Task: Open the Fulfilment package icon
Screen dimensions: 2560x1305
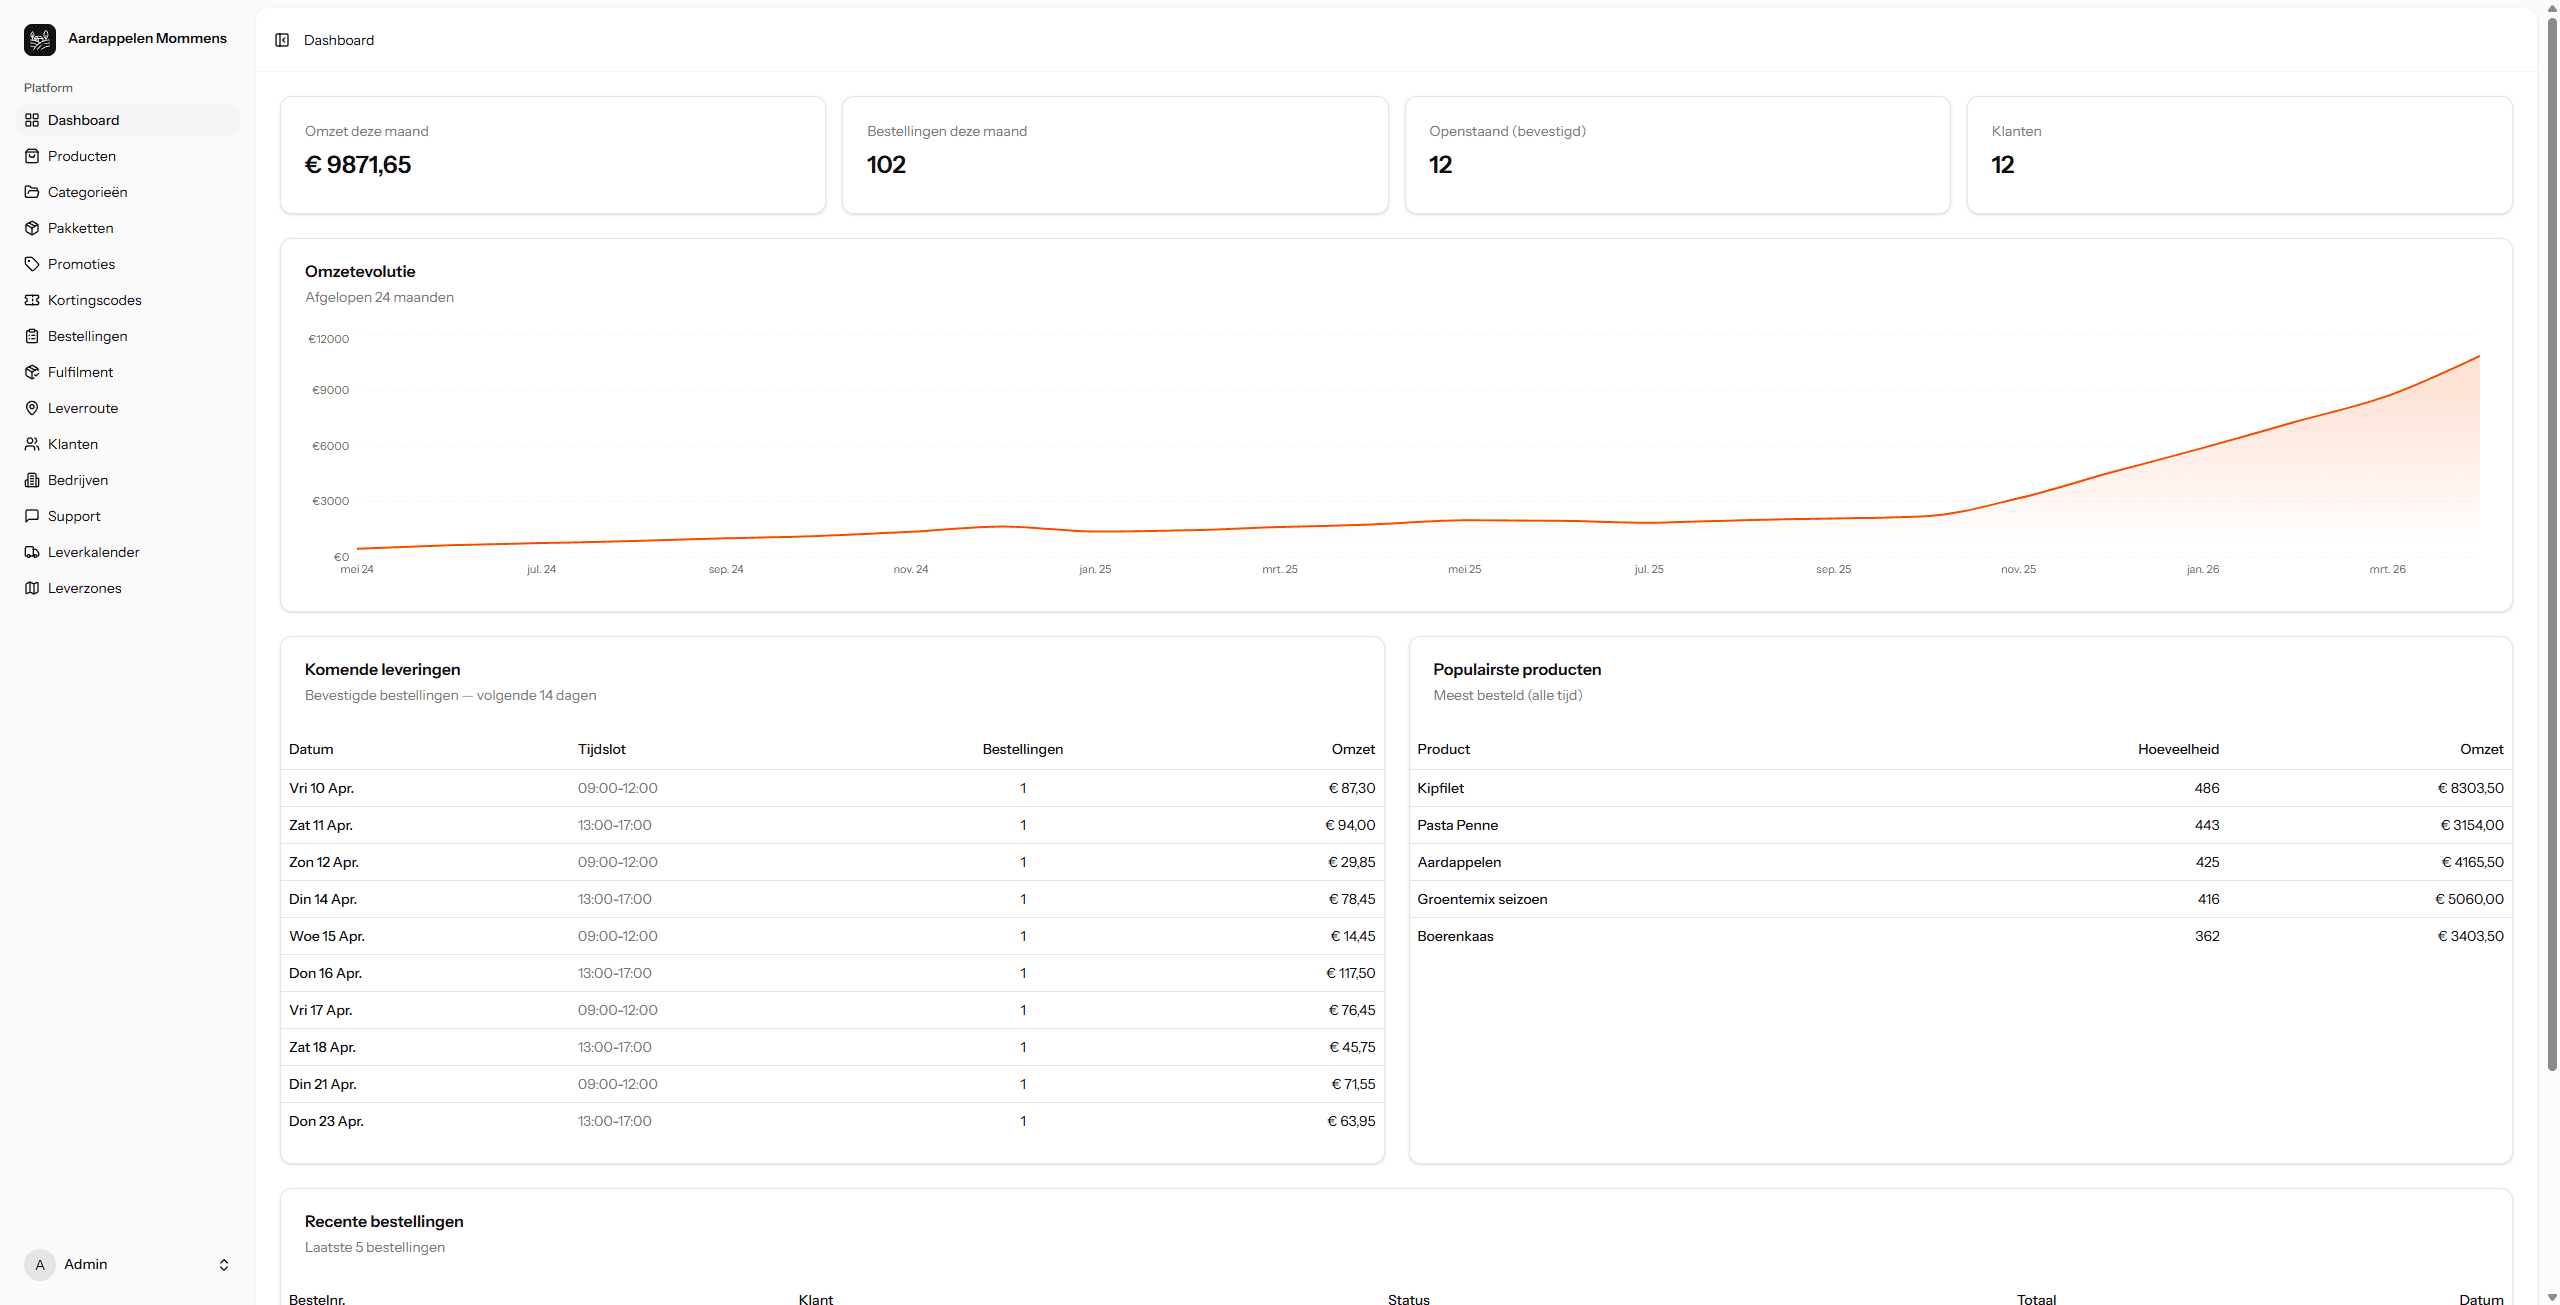Action: [x=31, y=372]
